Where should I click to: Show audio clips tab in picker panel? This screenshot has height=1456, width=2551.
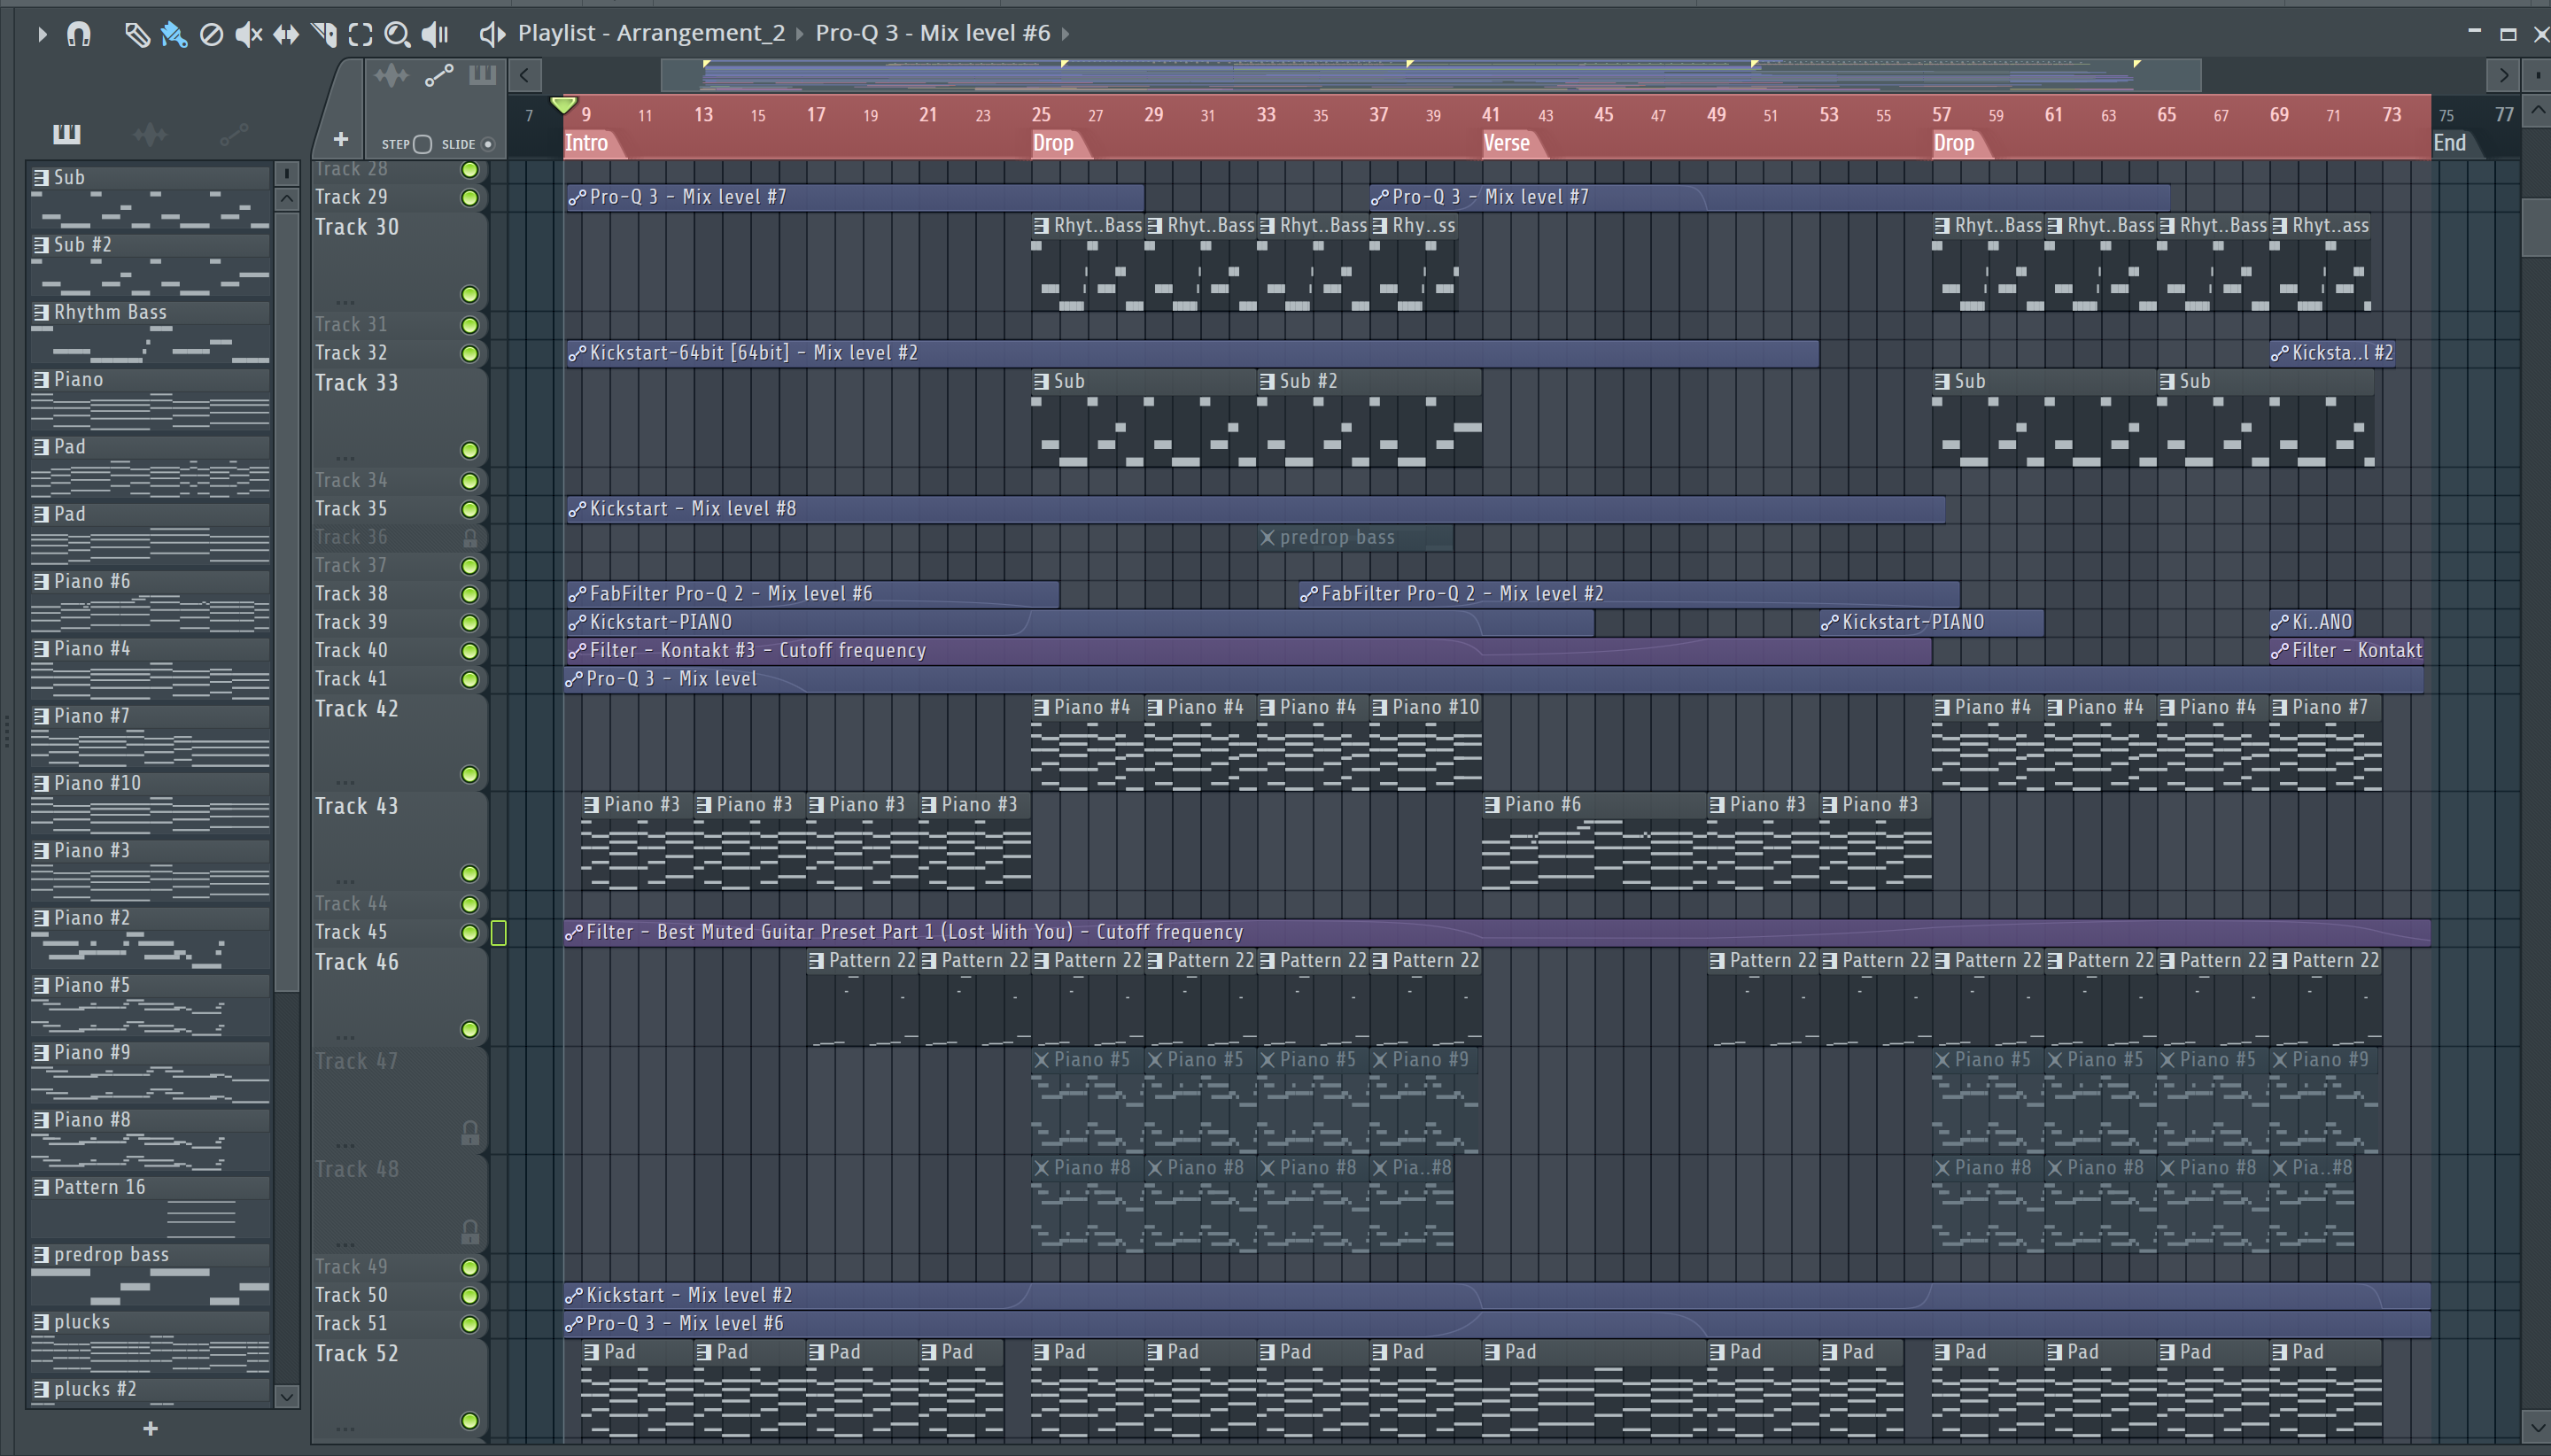tap(149, 134)
